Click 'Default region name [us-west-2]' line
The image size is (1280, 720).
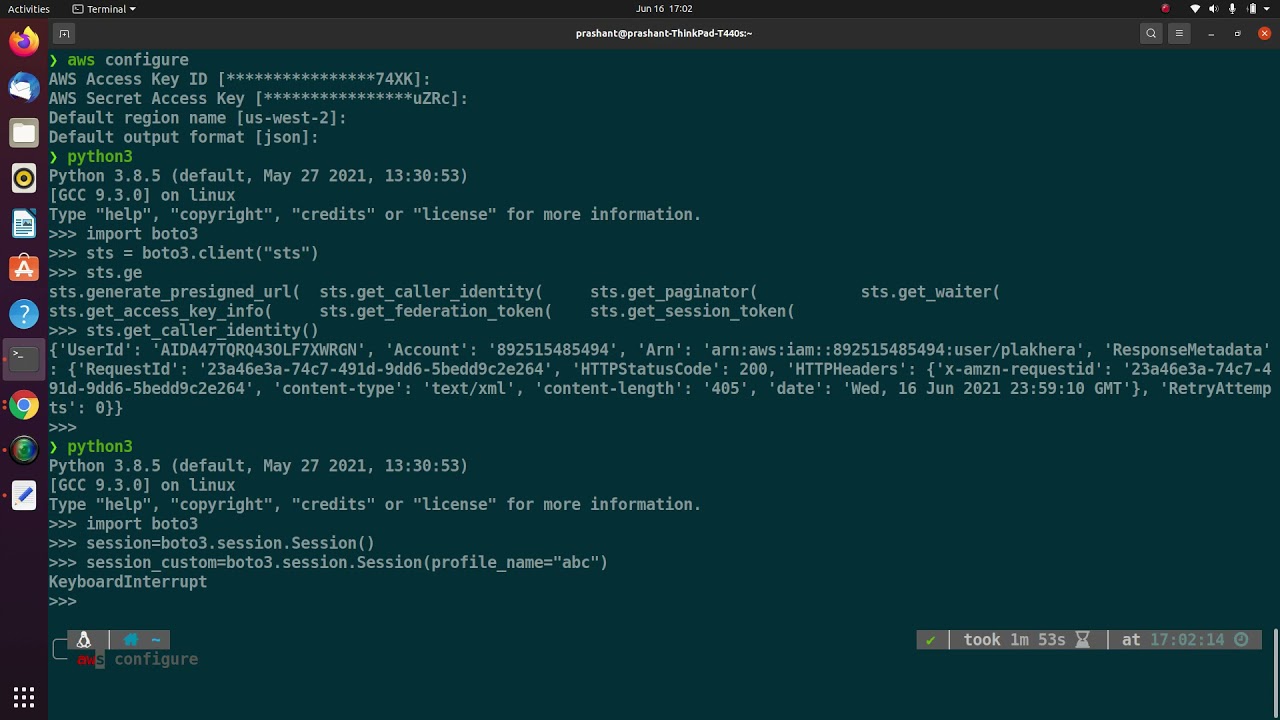(198, 118)
